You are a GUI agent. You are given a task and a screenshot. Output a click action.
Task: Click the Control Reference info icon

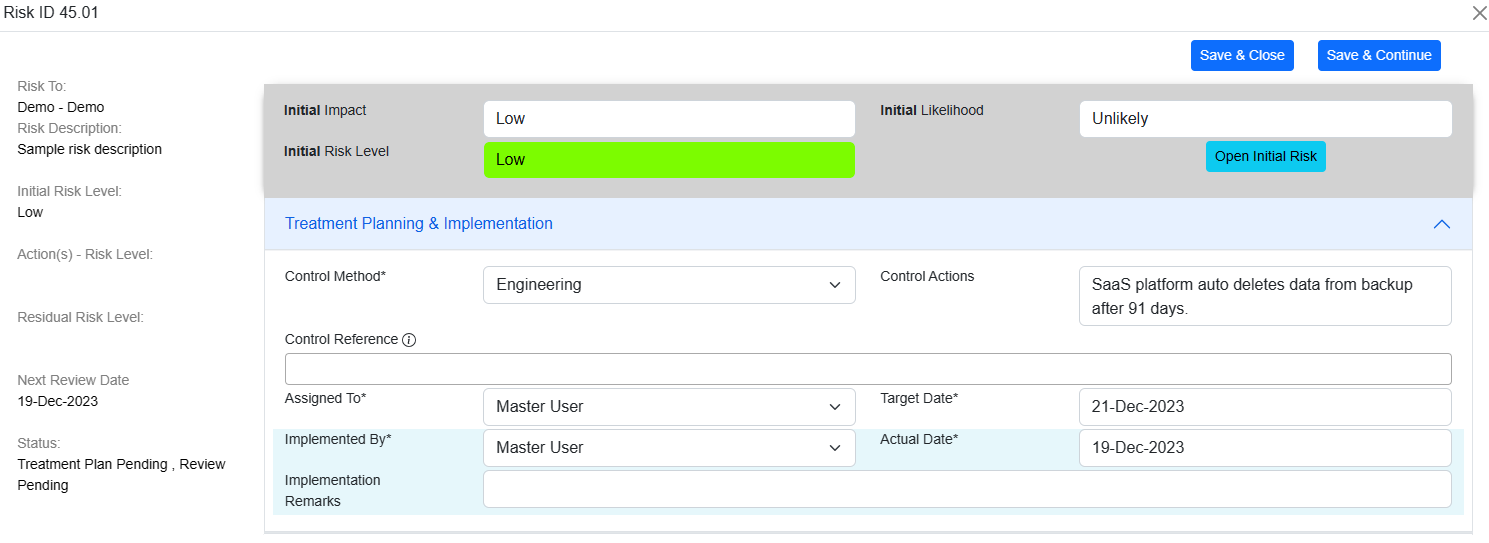pyautogui.click(x=409, y=340)
